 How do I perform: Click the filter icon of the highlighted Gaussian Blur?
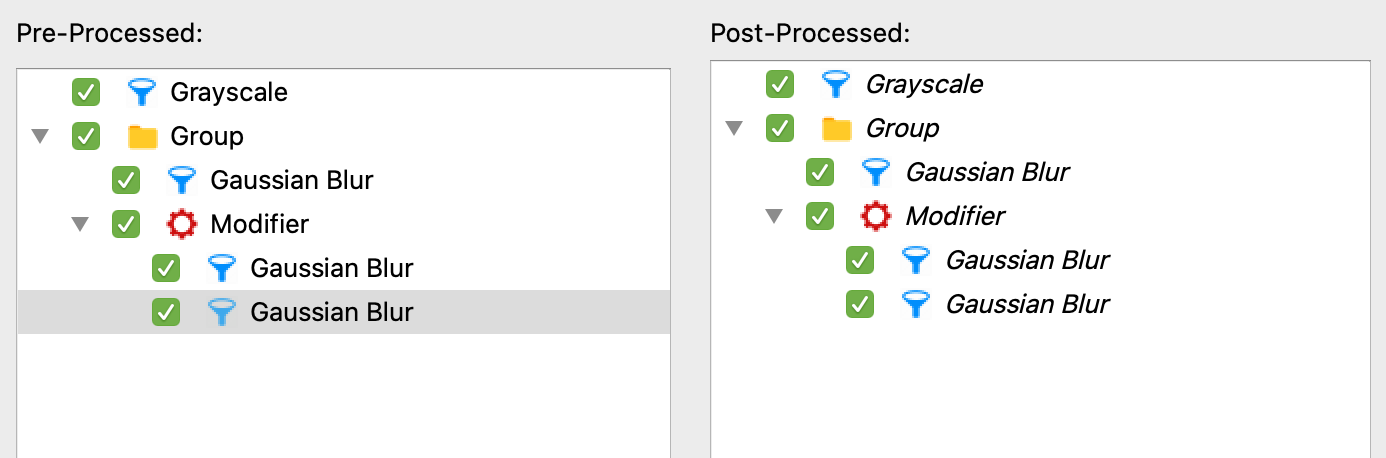222,313
